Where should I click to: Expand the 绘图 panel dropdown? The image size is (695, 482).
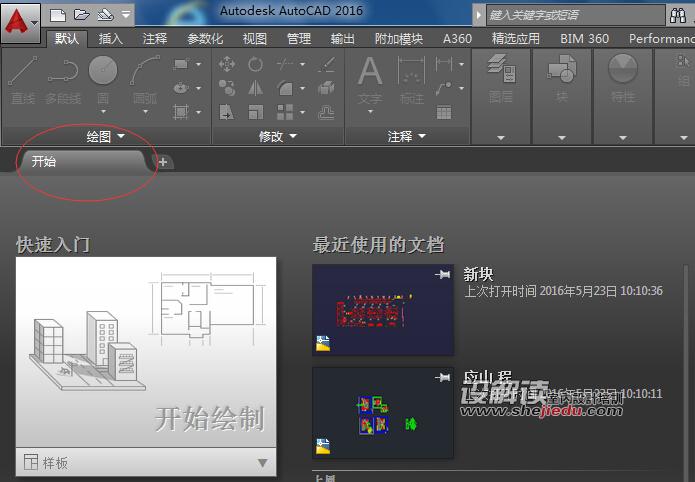tap(105, 136)
